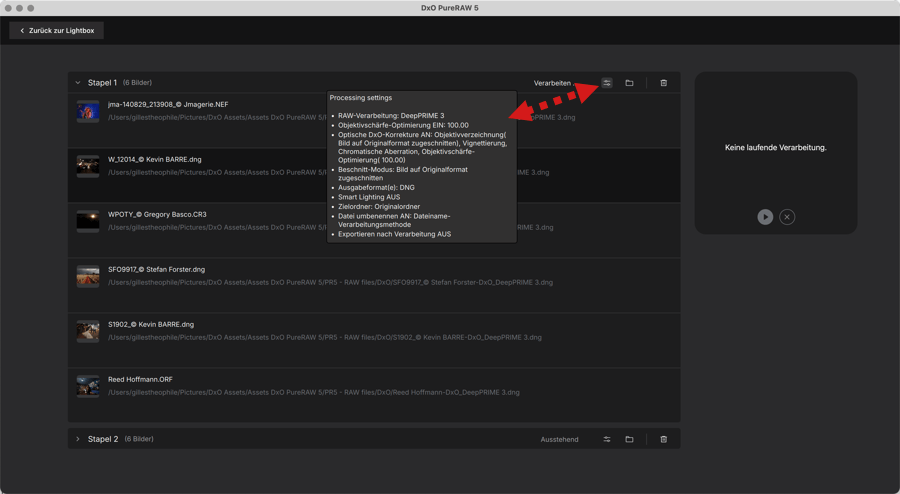Image resolution: width=900 pixels, height=494 pixels.
Task: Select thumbnail of W_12014 Kevin BARRE.dng
Action: [88, 166]
